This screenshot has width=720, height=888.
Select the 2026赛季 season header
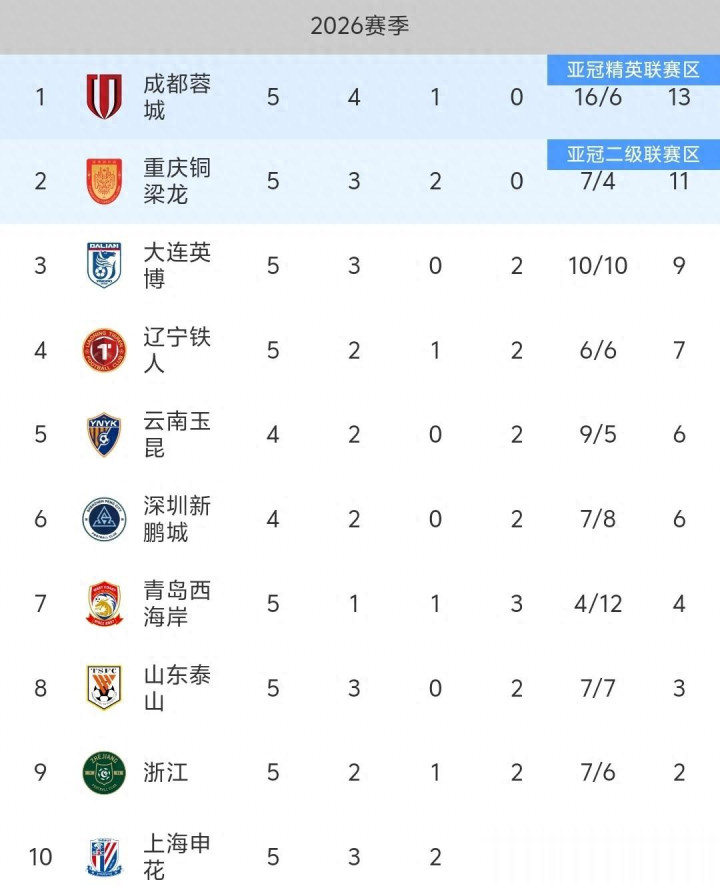[360, 27]
